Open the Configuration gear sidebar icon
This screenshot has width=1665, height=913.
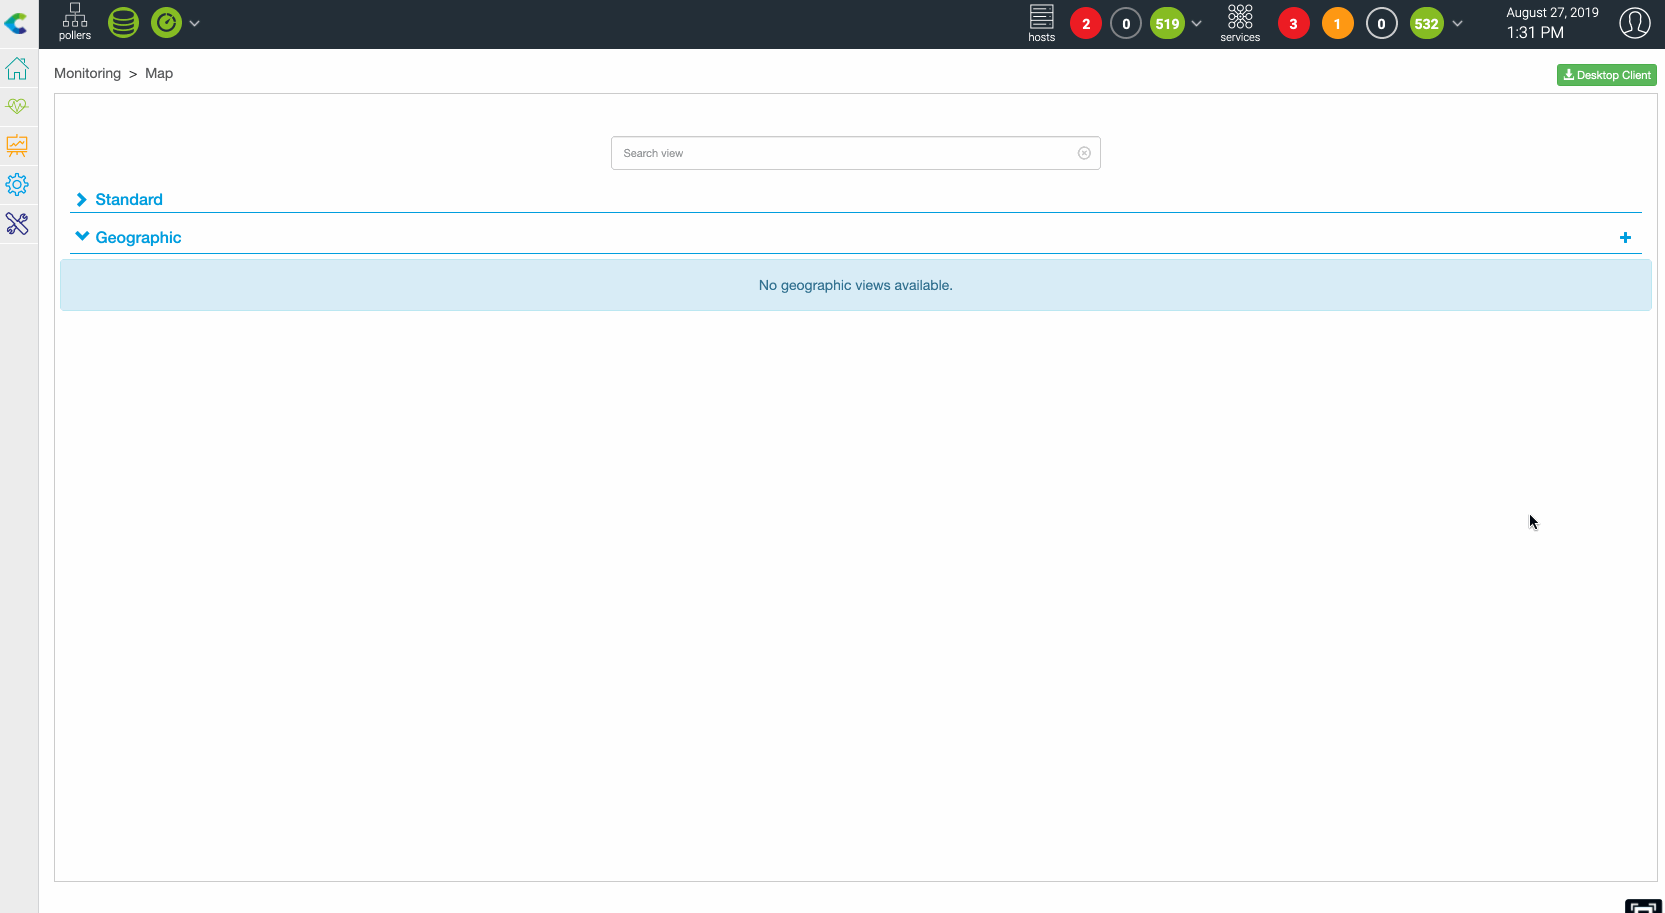coord(17,185)
